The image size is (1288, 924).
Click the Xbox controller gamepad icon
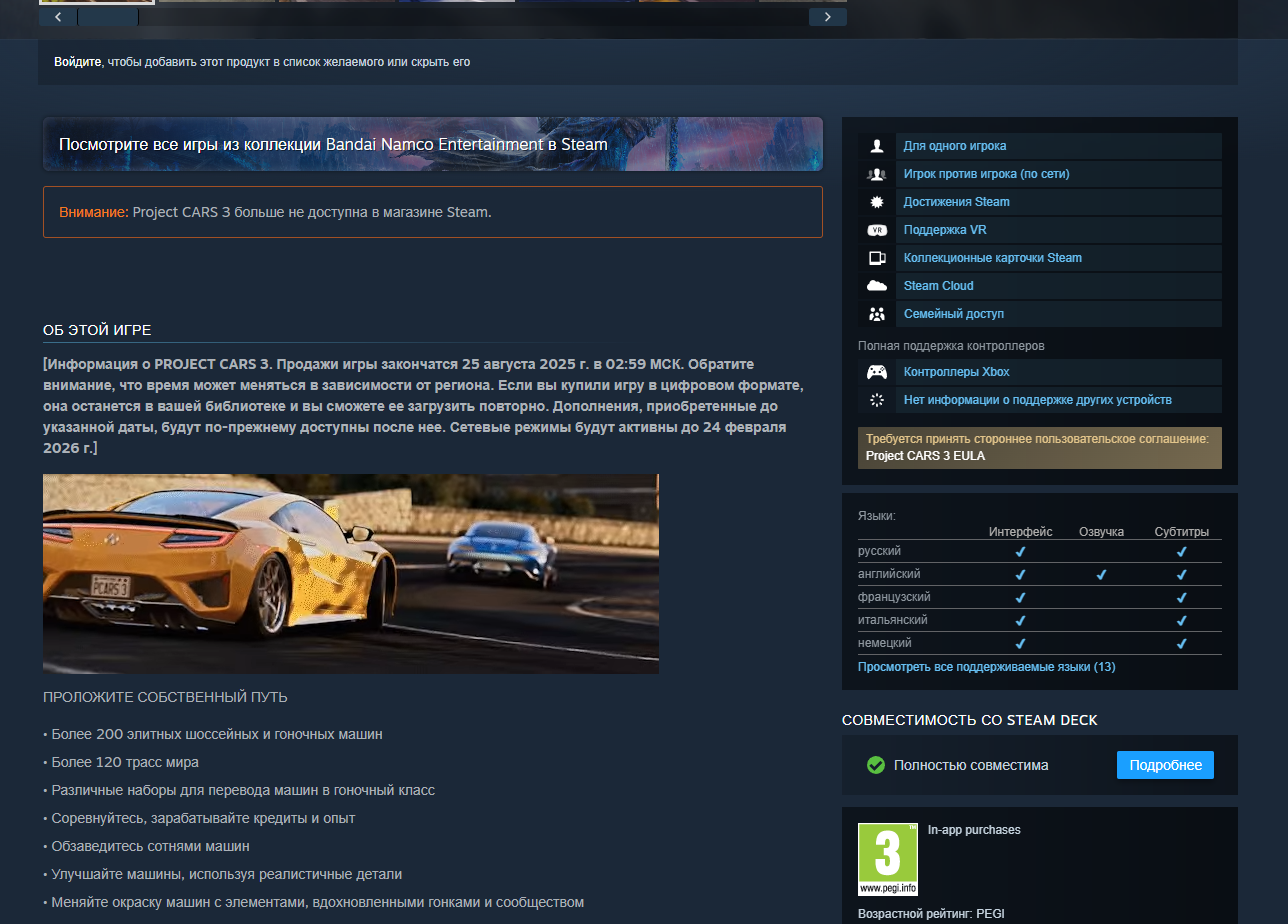(877, 372)
